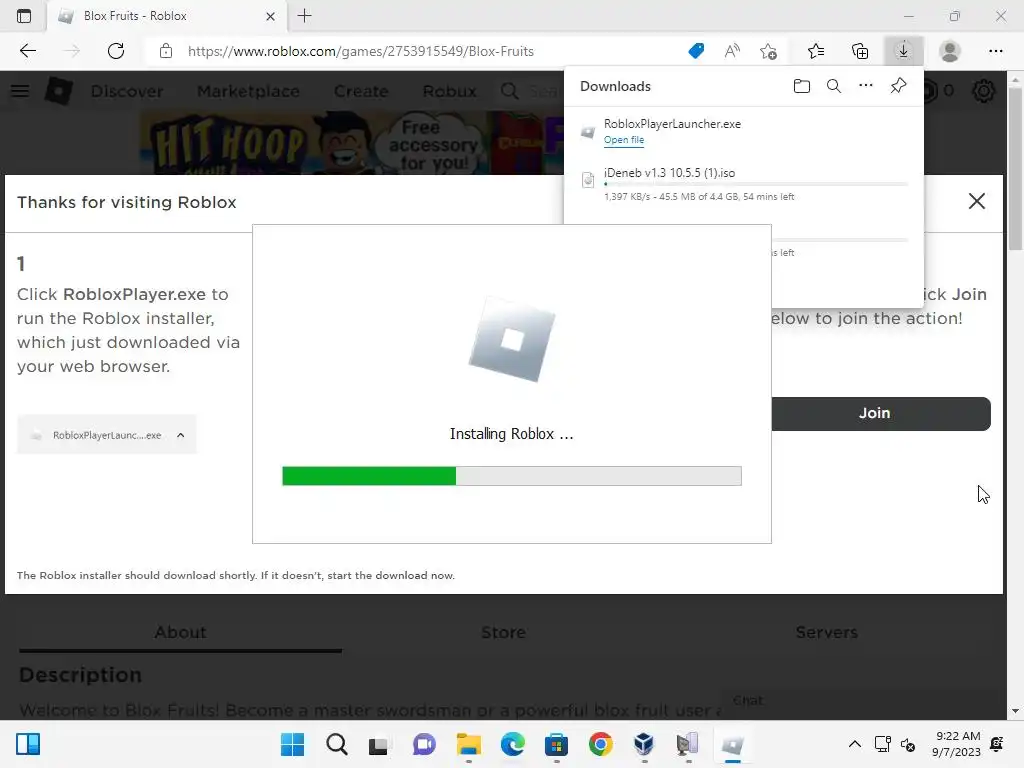Open the tab actions menu icon
Screen dimensions: 1024x768
click(24, 16)
